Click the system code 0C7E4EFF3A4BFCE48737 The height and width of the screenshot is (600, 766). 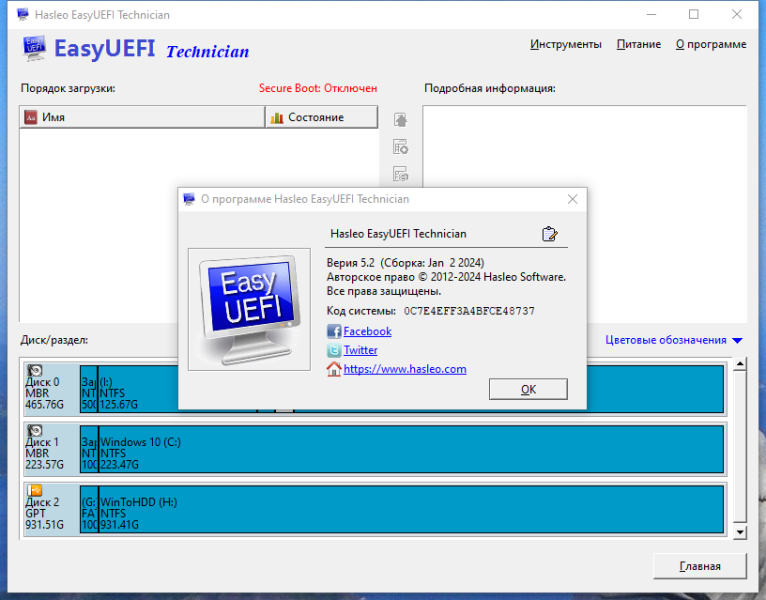pyautogui.click(x=469, y=311)
